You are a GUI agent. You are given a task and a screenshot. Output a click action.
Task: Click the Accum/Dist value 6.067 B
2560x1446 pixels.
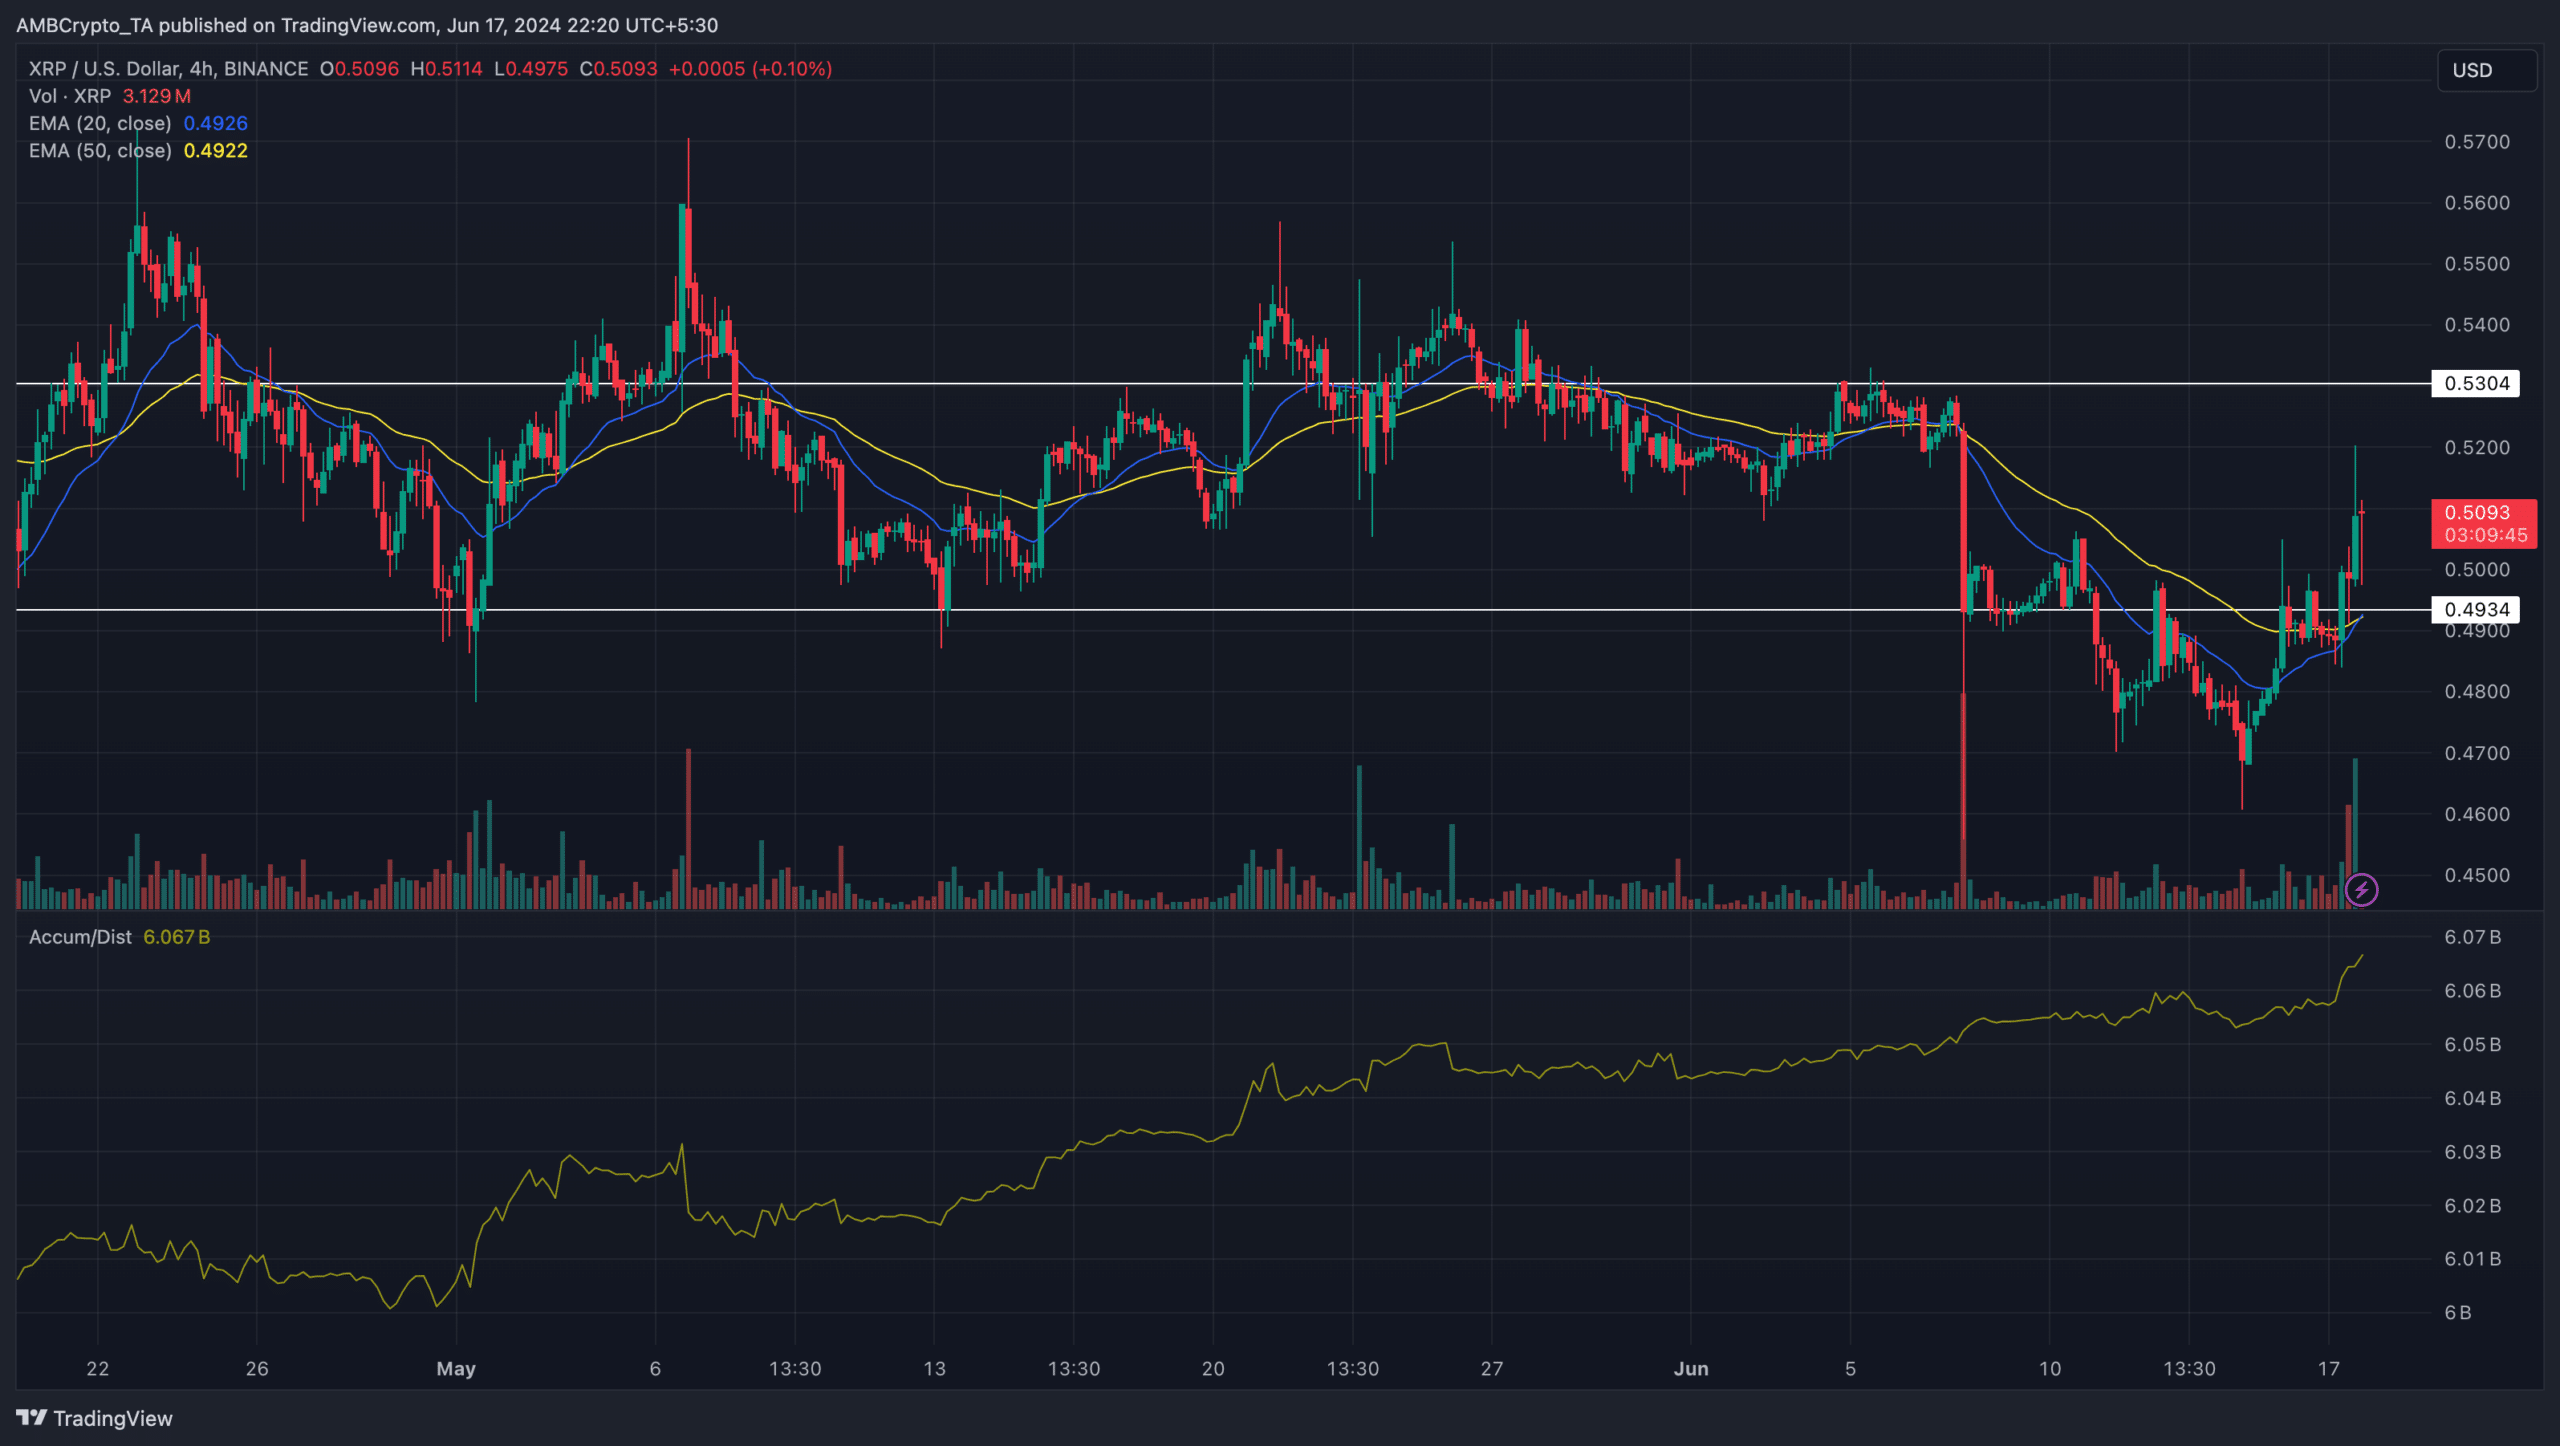click(177, 937)
